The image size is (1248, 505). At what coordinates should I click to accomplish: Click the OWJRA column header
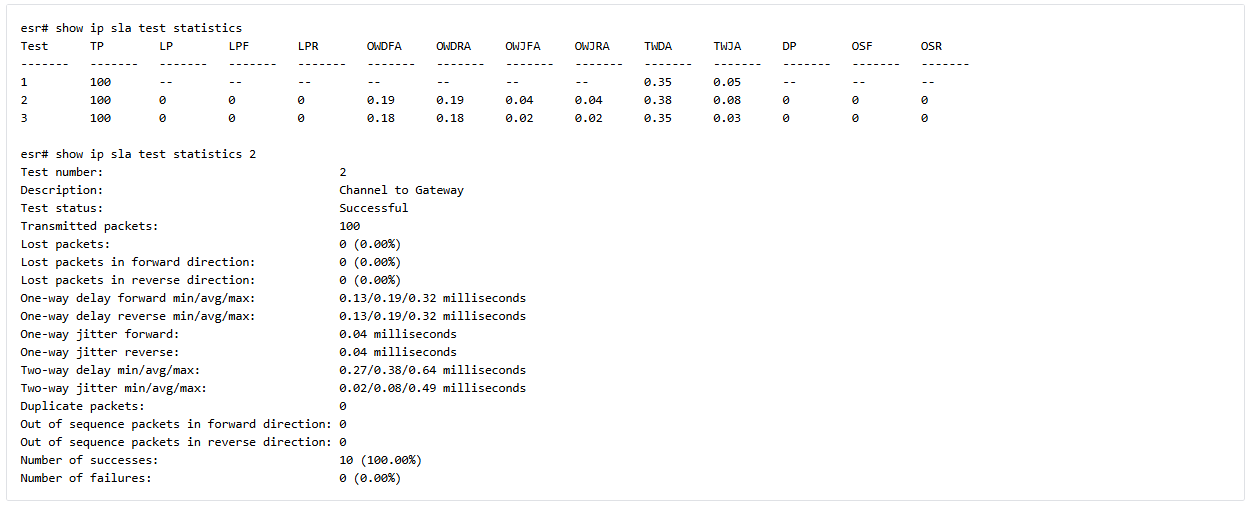[592, 46]
